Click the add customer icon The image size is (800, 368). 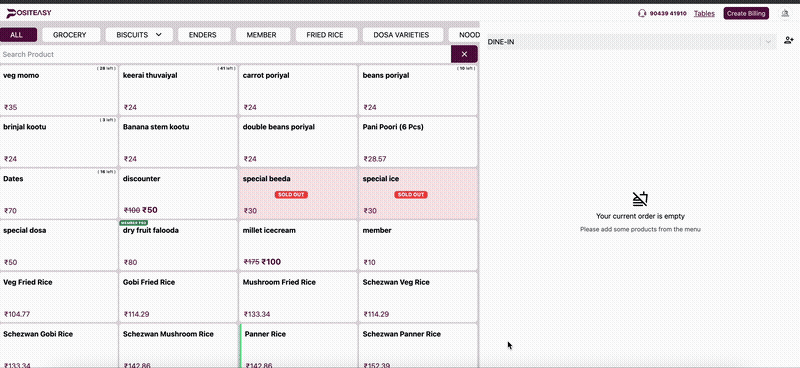789,40
